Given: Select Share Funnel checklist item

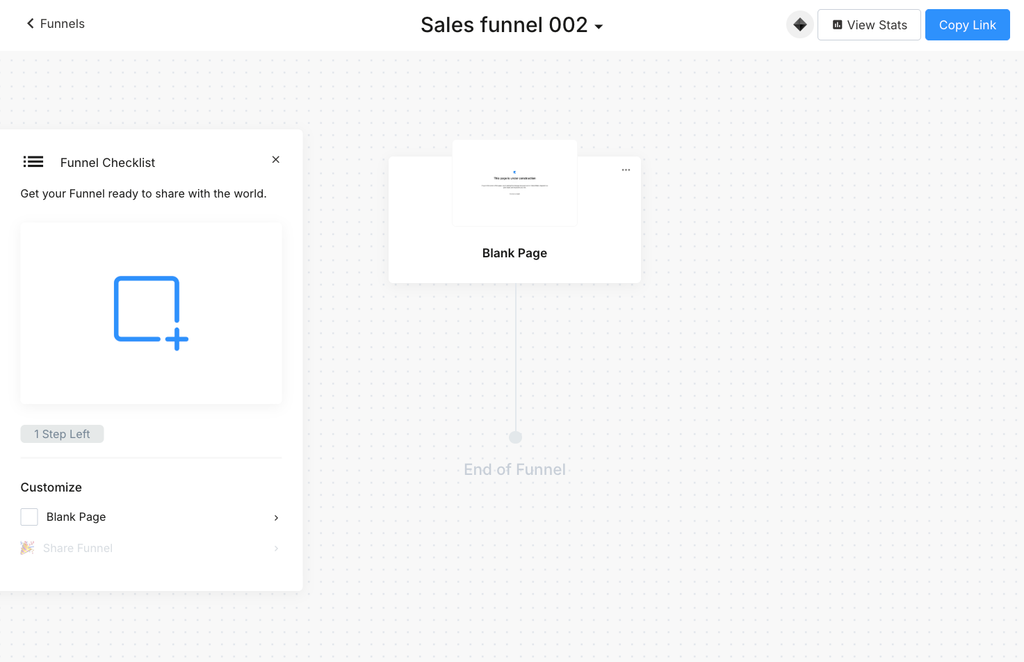Looking at the screenshot, I should [151, 548].
